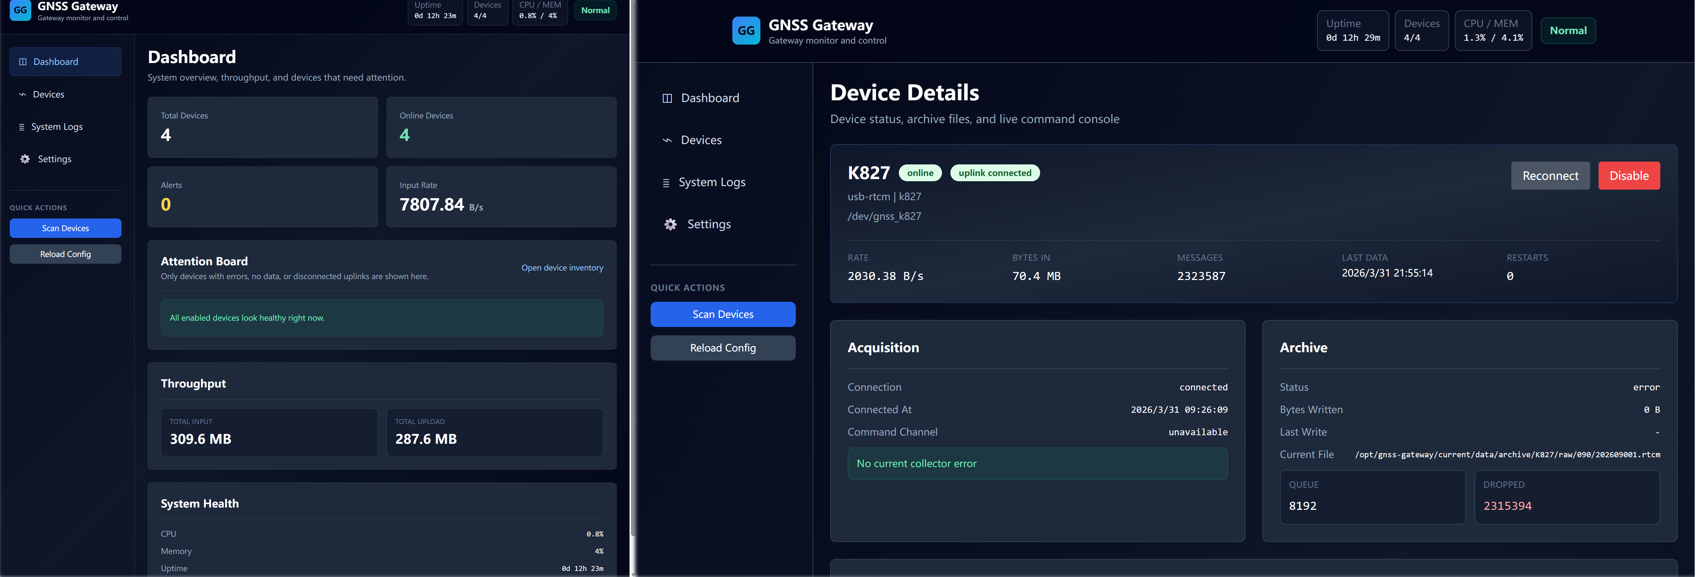Click messages value 2323587
The image size is (1696, 577).
click(x=1201, y=276)
